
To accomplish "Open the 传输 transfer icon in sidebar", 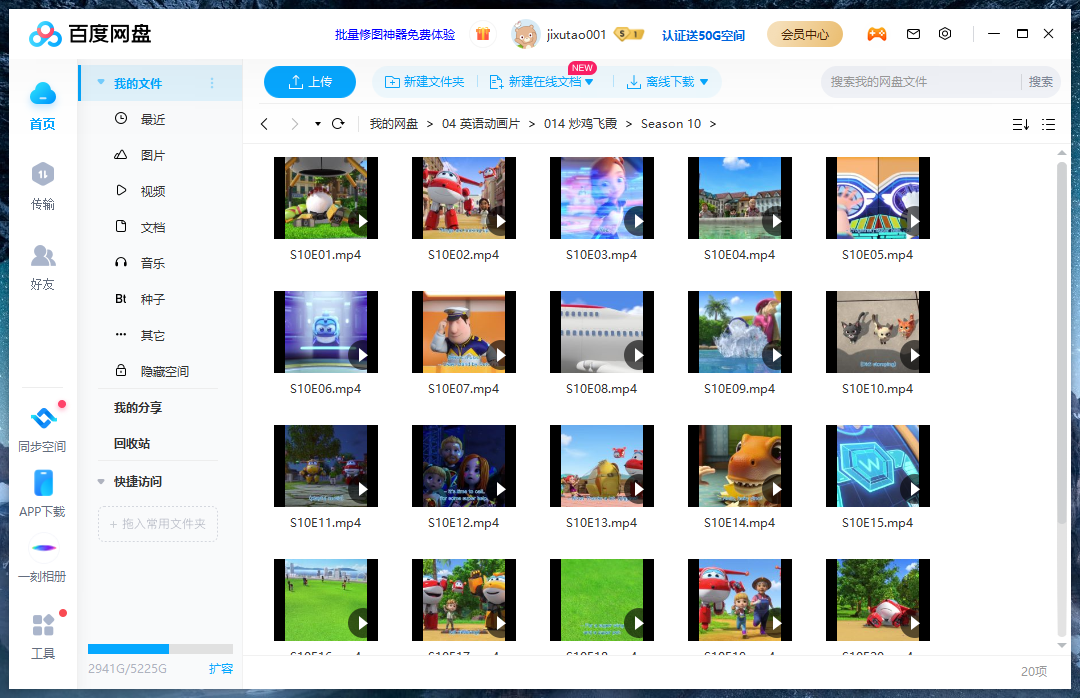I will point(43,174).
